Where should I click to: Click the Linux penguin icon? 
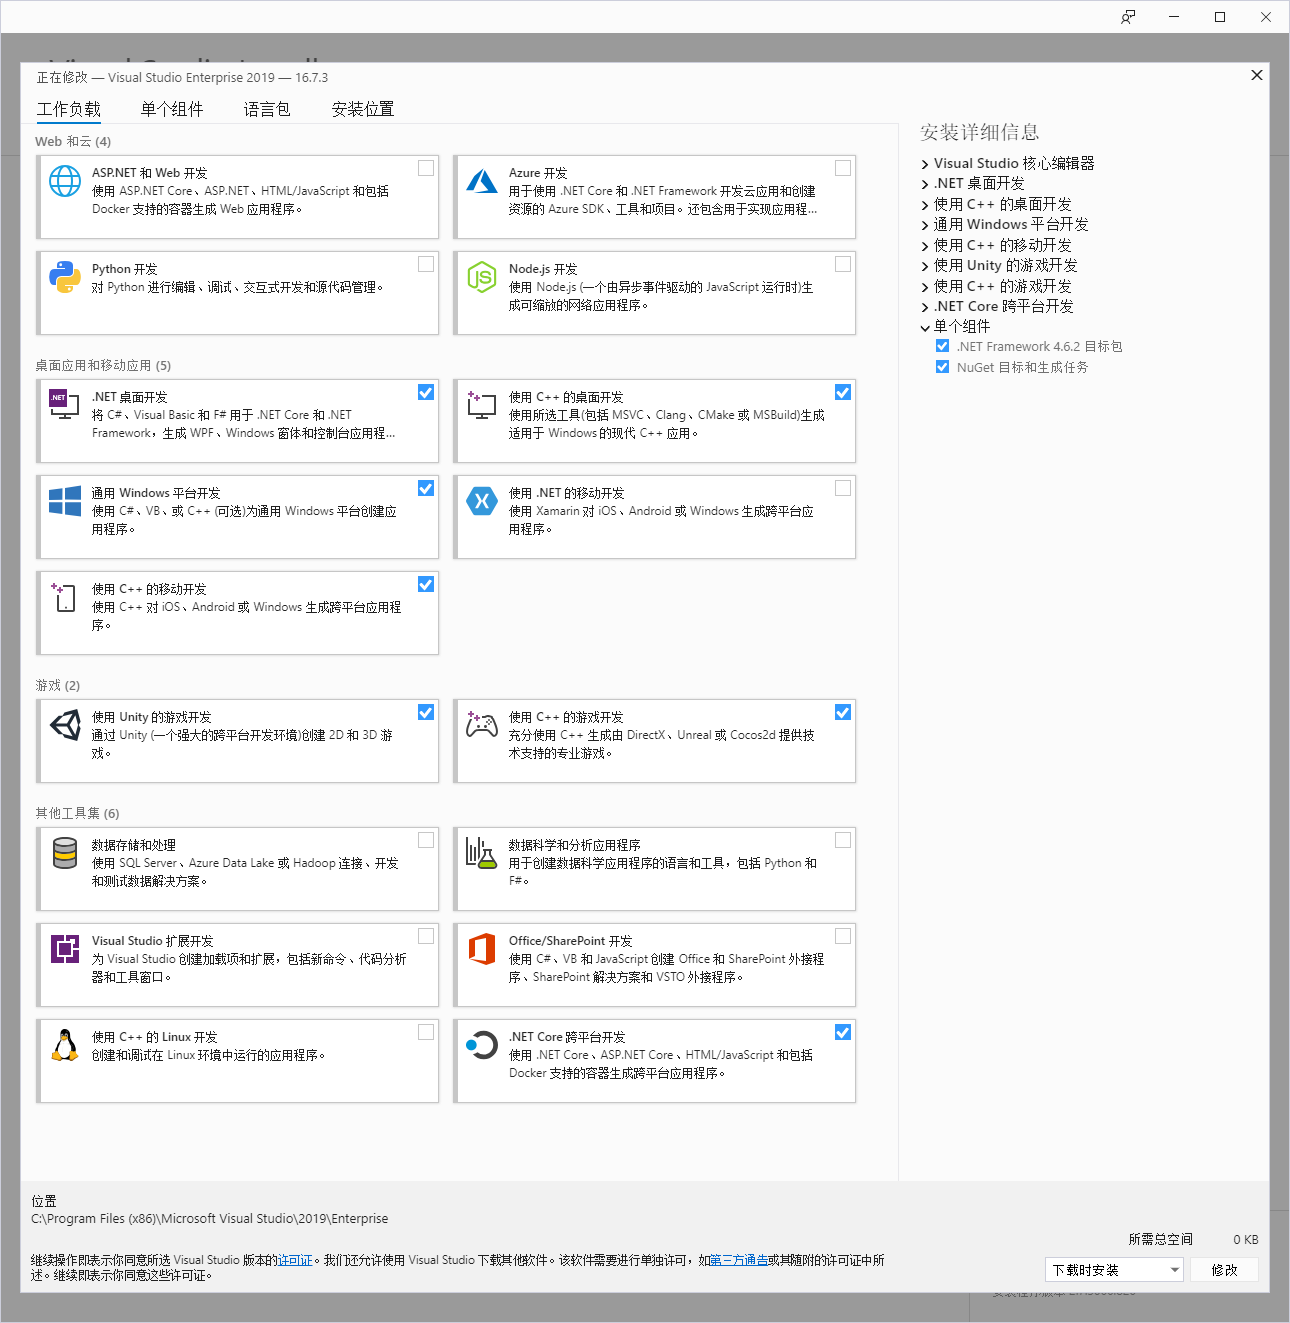[65, 1045]
